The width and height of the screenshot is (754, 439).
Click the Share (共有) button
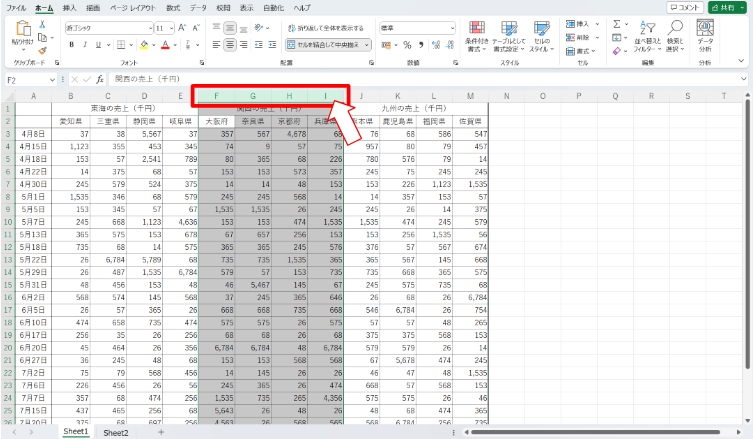728,7
